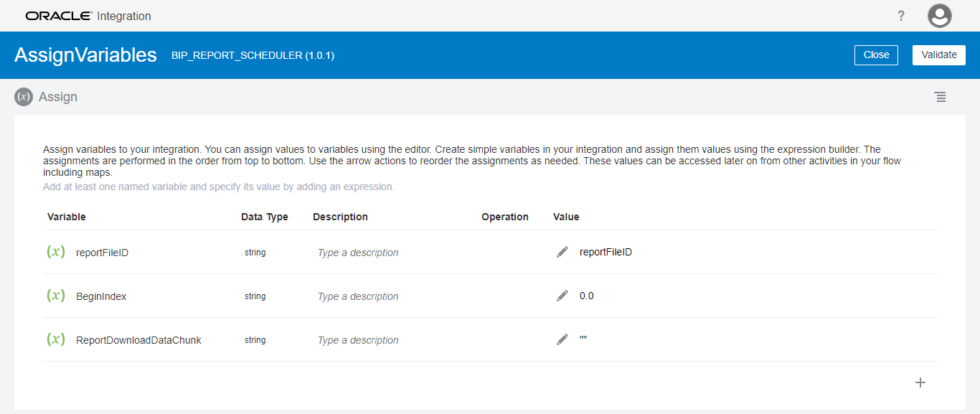The image size is (980, 414).
Task: Add a new variable with plus icon
Action: (x=920, y=382)
